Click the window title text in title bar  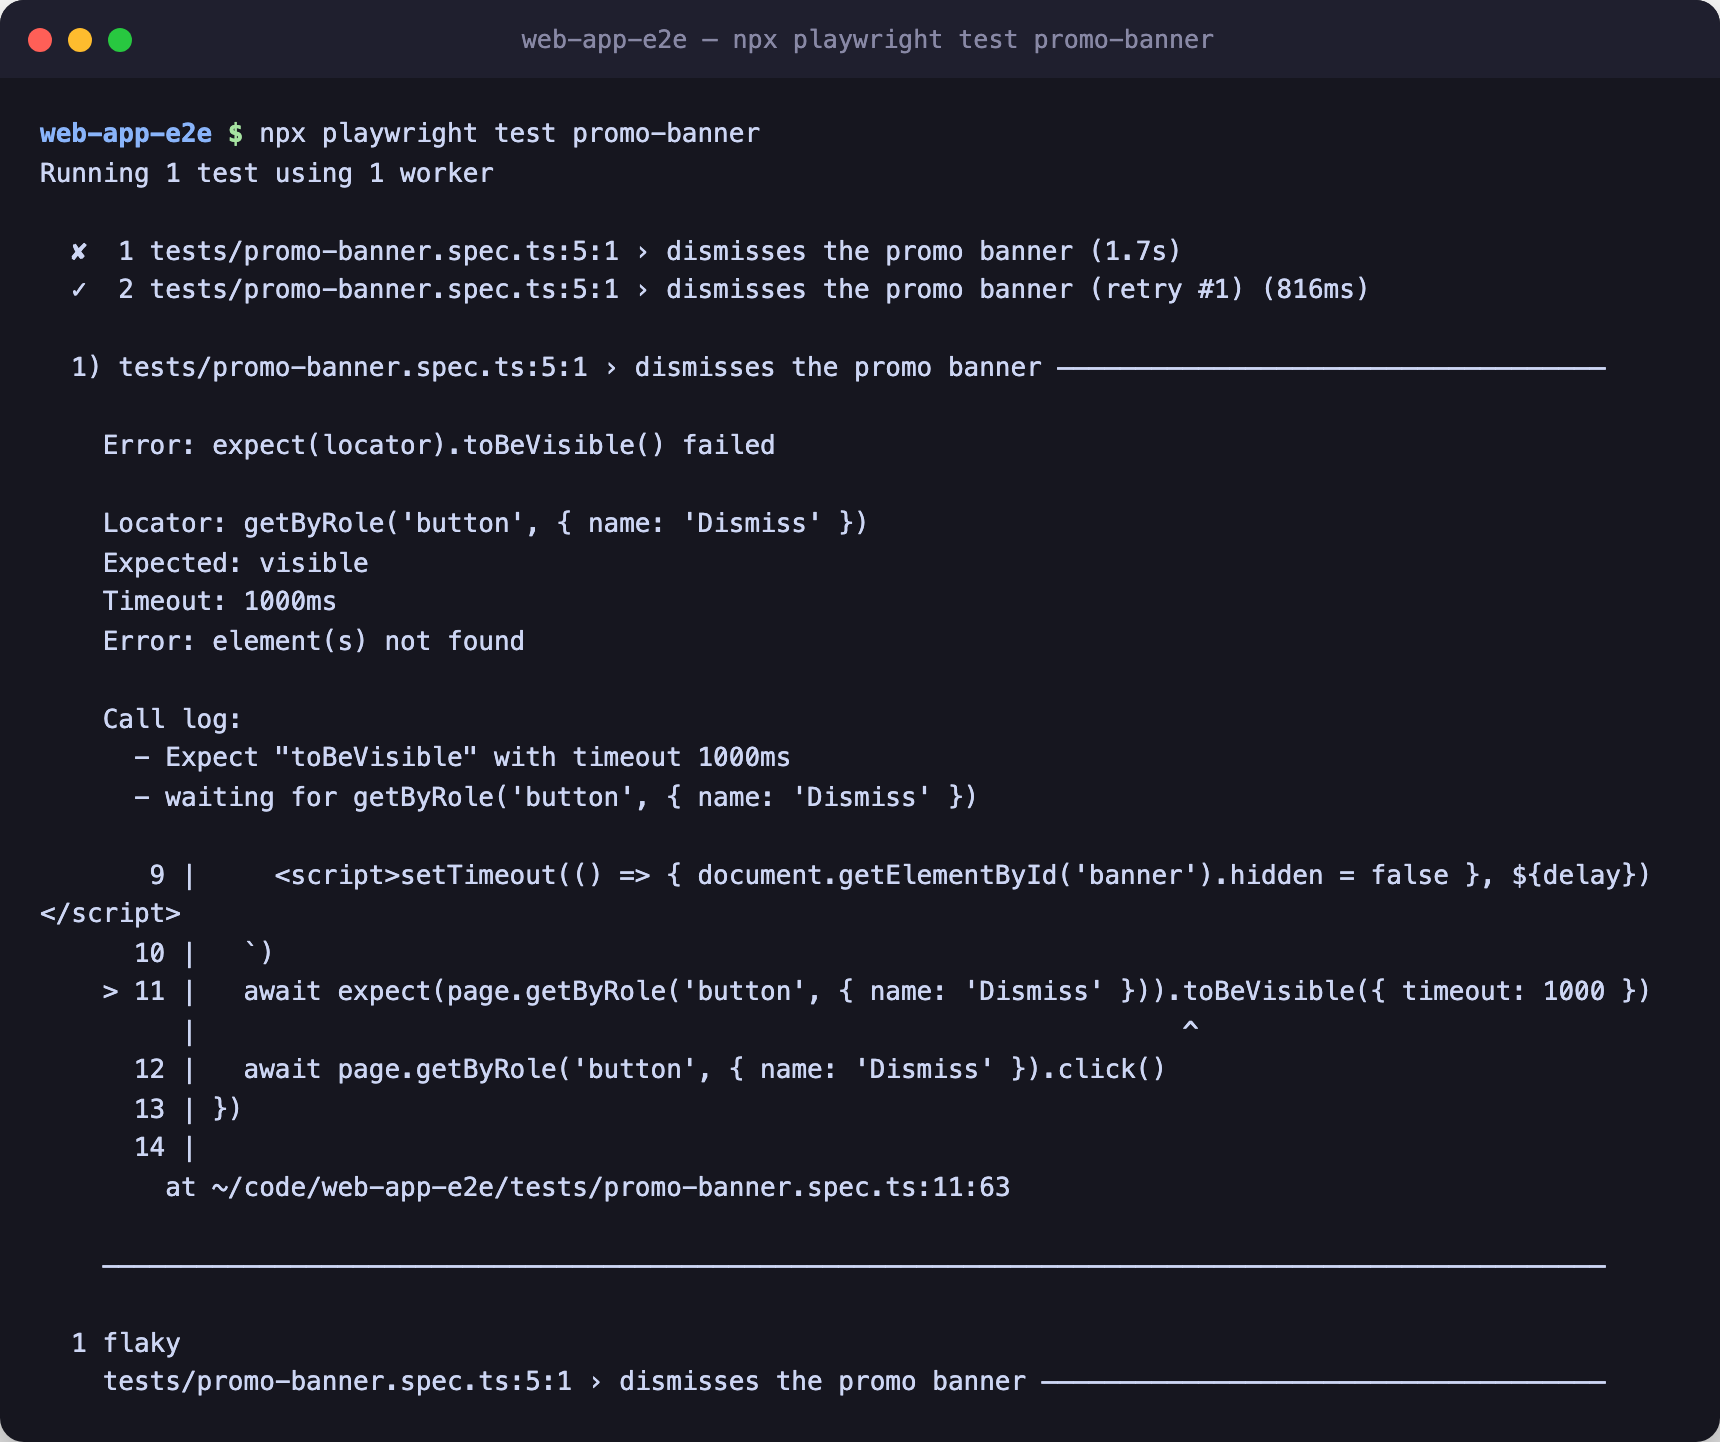pyautogui.click(x=867, y=40)
